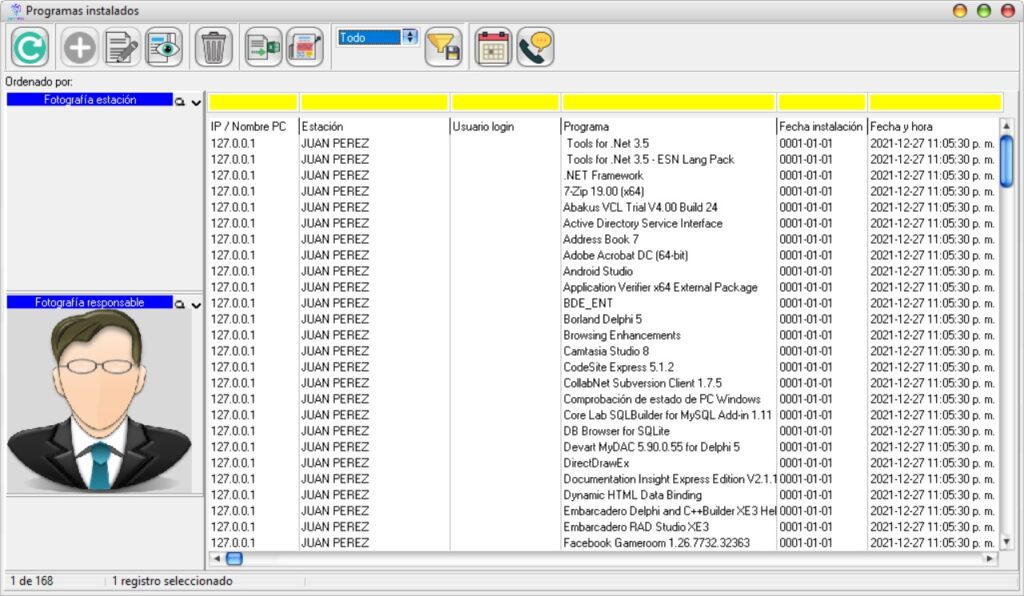Click '1 registro seleccionado' in the status bar

[x=172, y=581]
